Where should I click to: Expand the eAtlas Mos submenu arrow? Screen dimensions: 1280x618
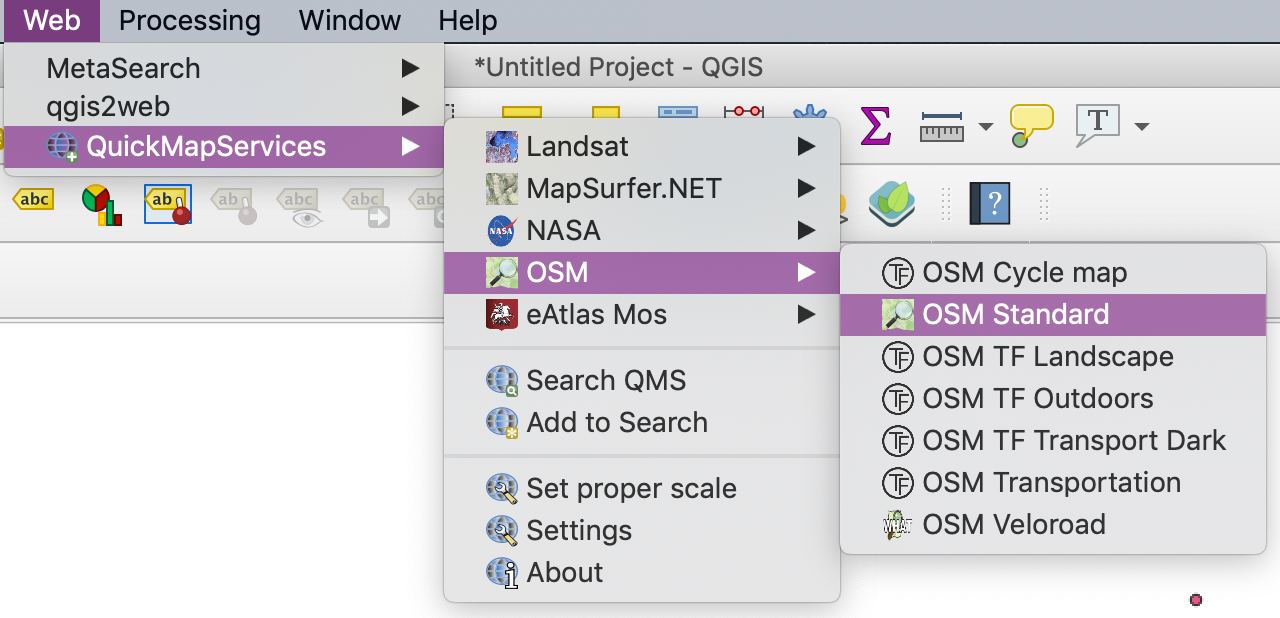point(806,314)
